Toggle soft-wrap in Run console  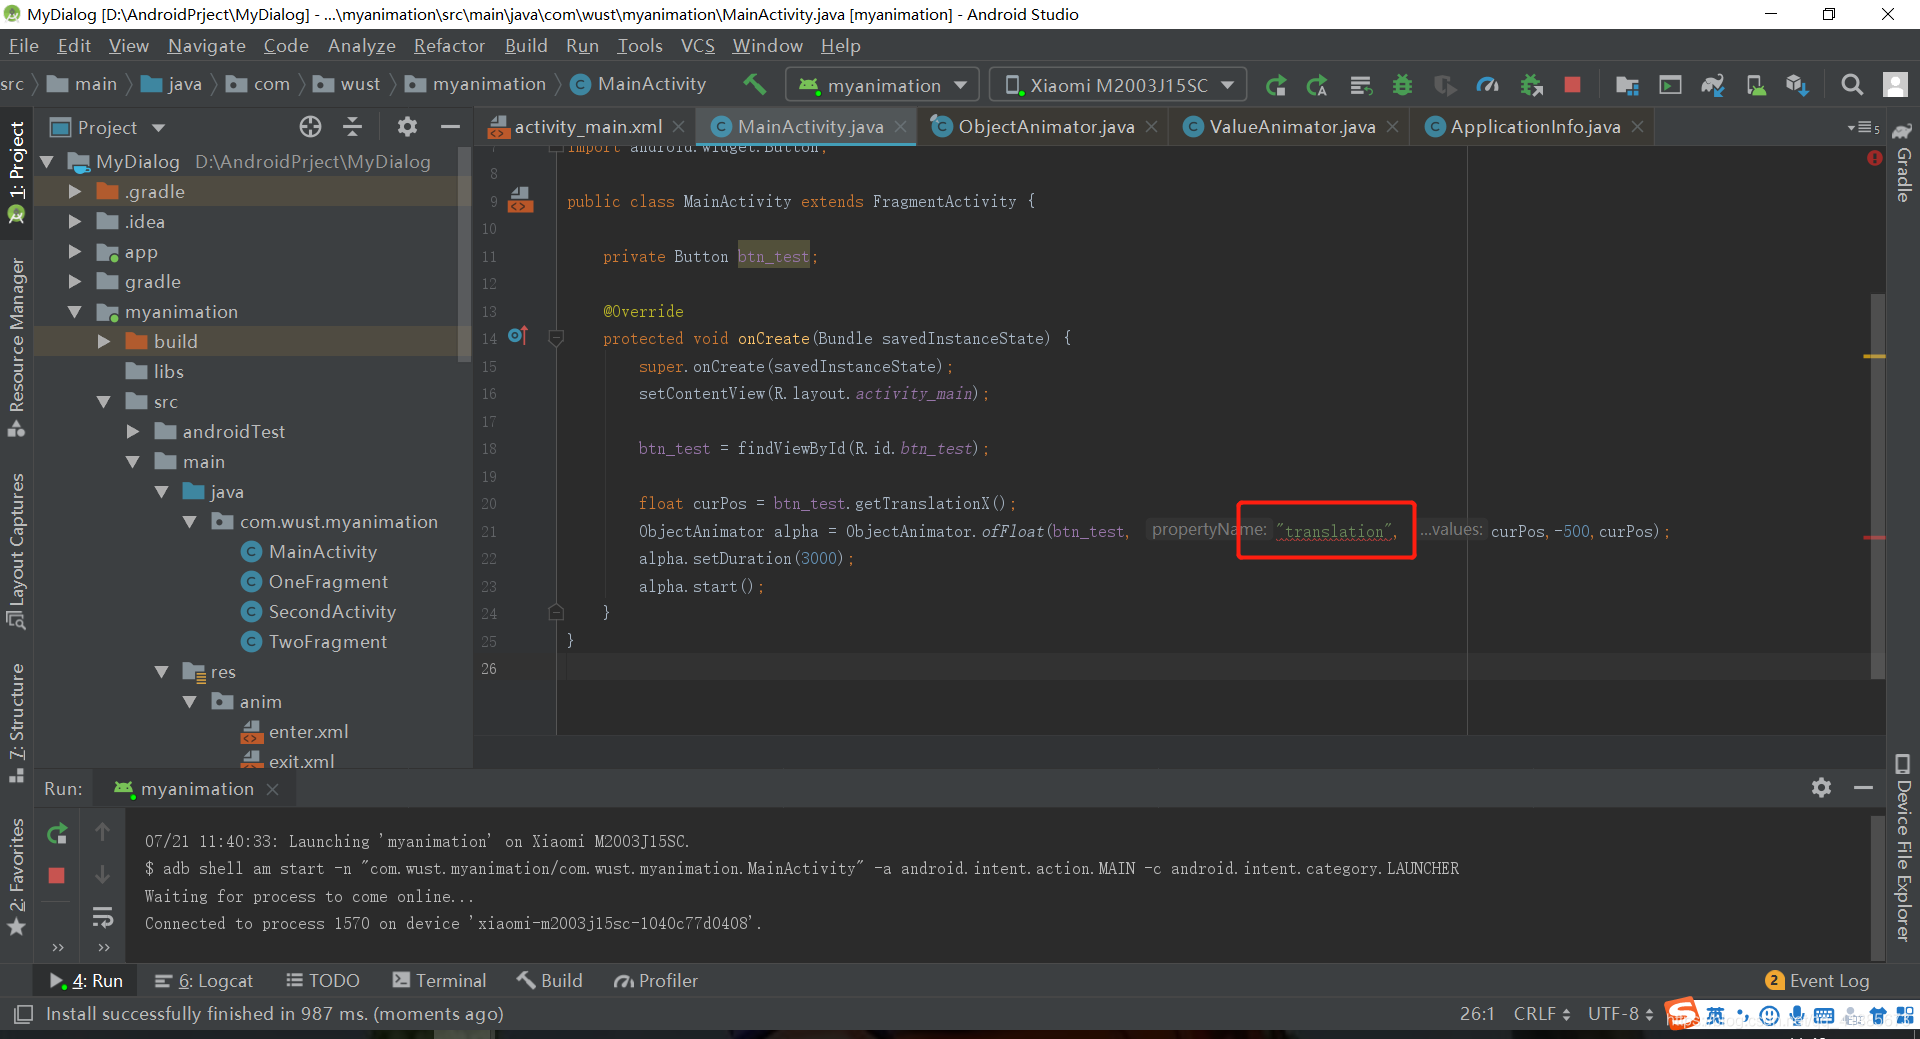pos(103,917)
